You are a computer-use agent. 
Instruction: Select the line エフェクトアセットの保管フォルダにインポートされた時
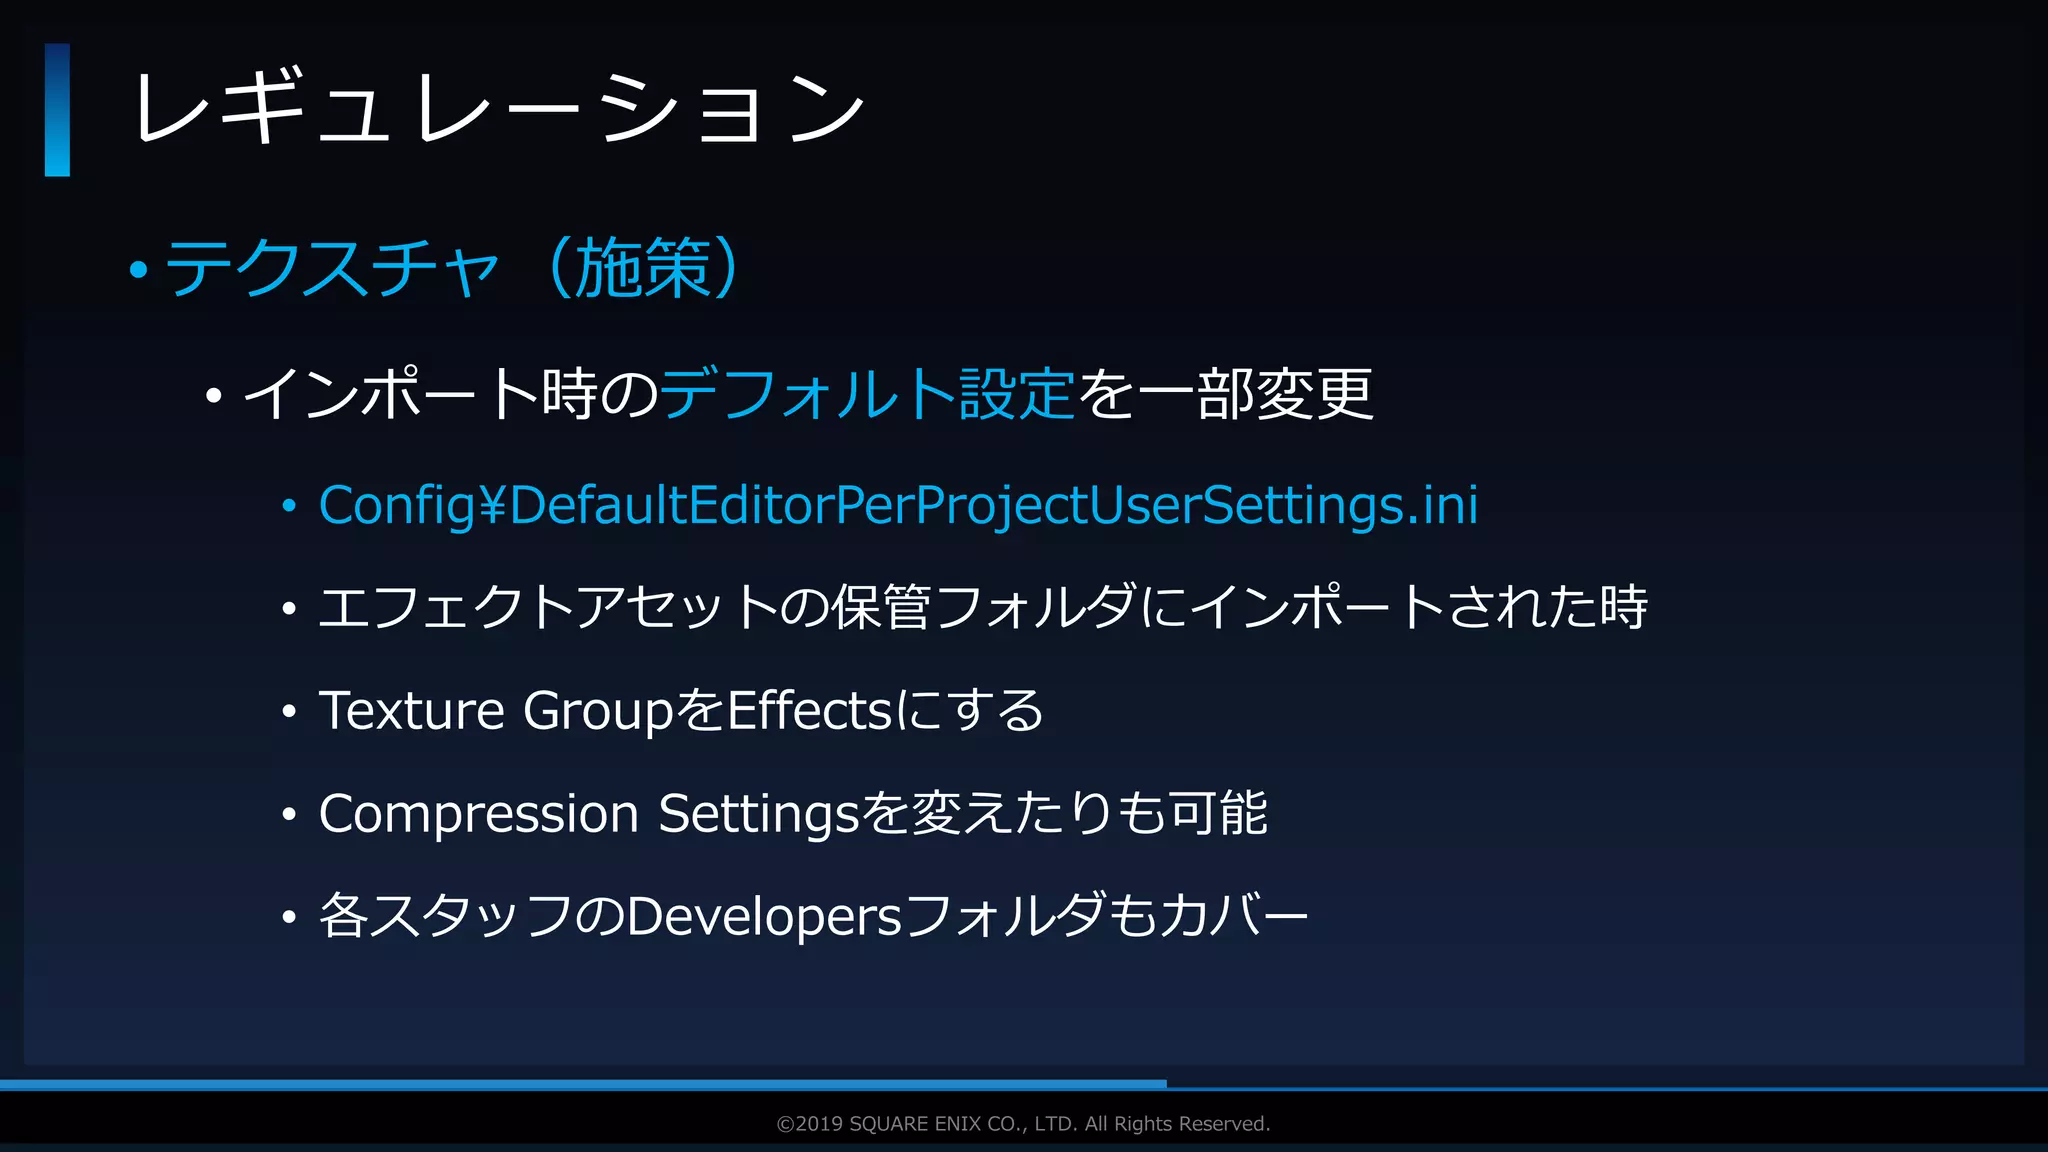(x=983, y=607)
